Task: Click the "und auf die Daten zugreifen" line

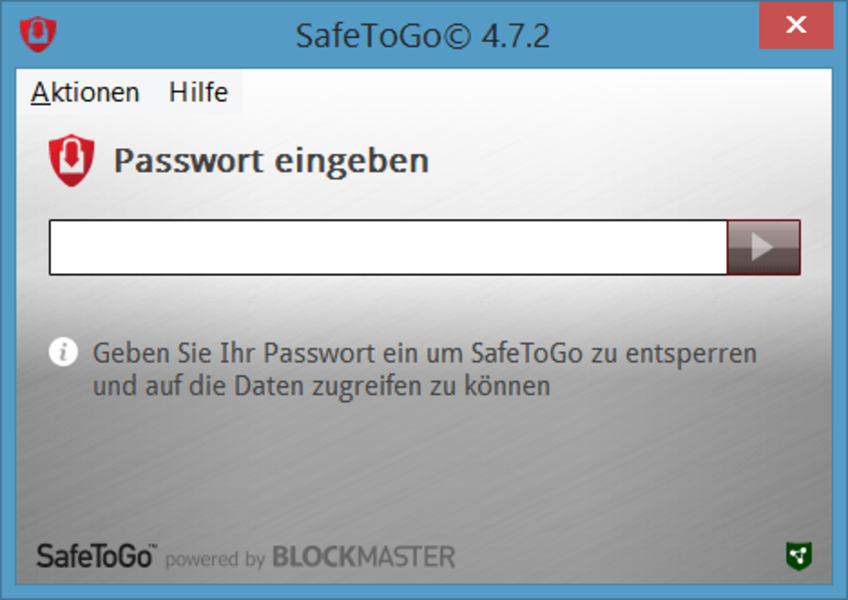Action: [x=321, y=385]
